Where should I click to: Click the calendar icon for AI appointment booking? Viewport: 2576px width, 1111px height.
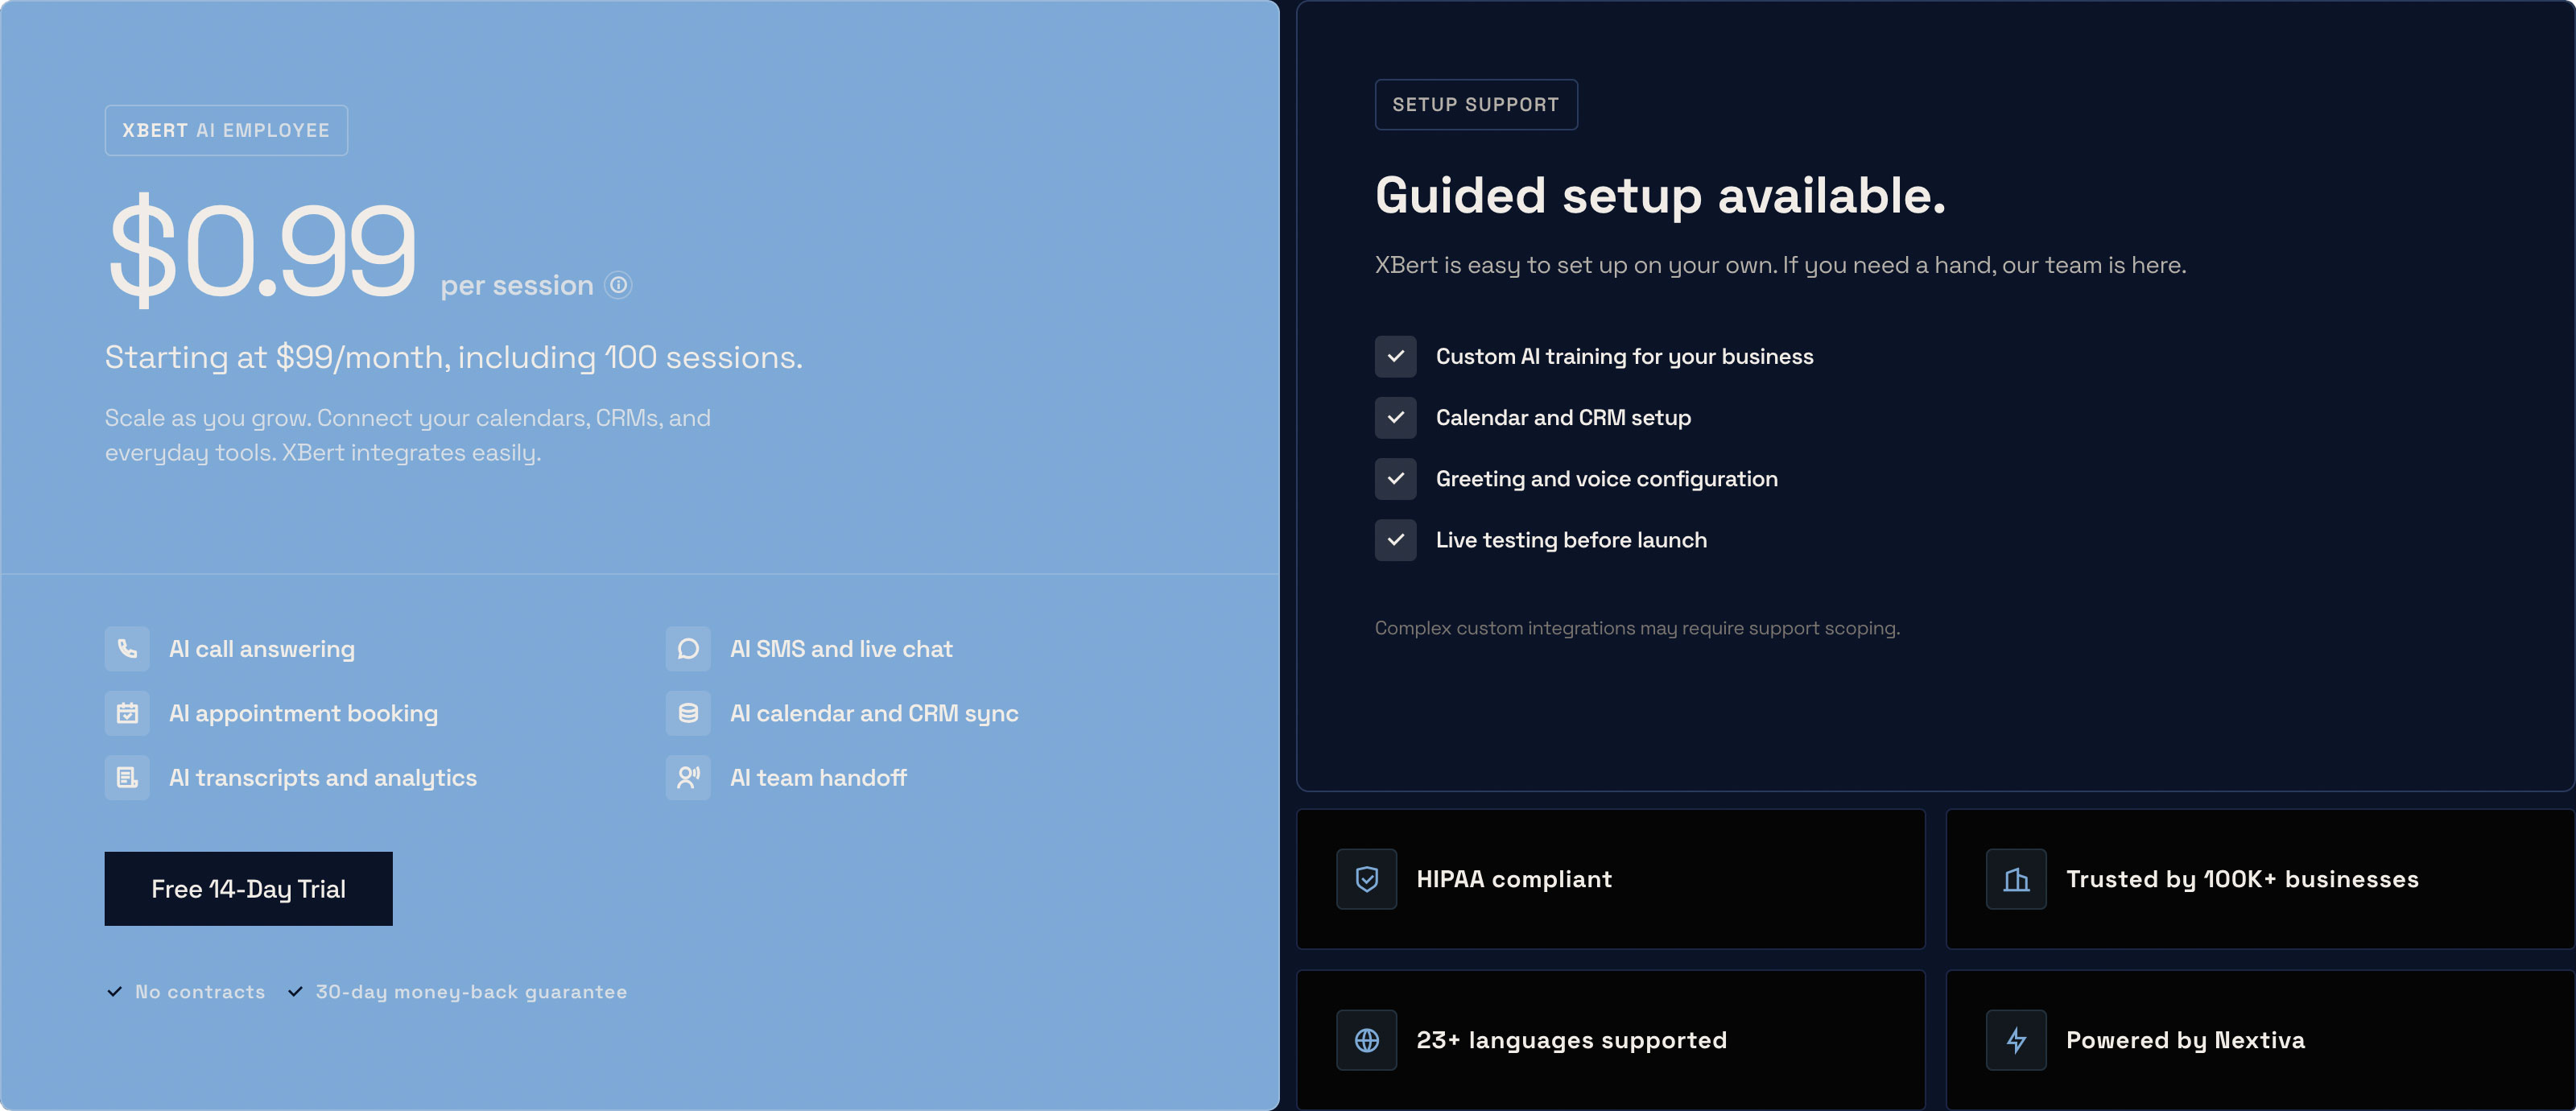tap(127, 713)
